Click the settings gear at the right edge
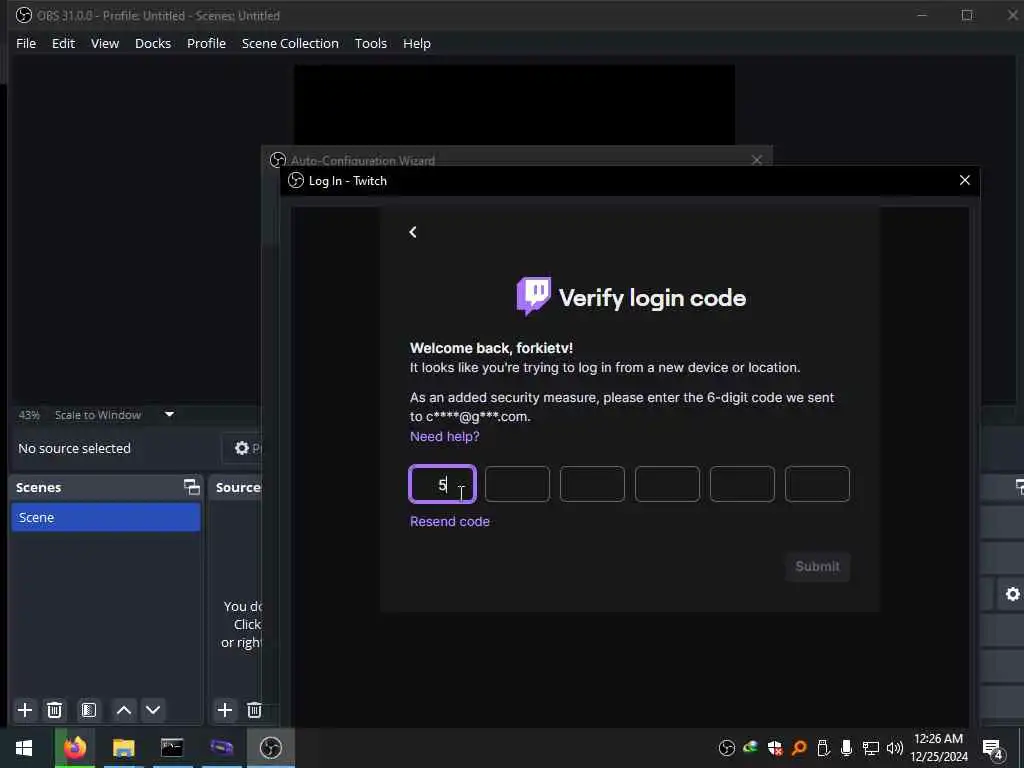This screenshot has height=768, width=1024. coord(1012,594)
